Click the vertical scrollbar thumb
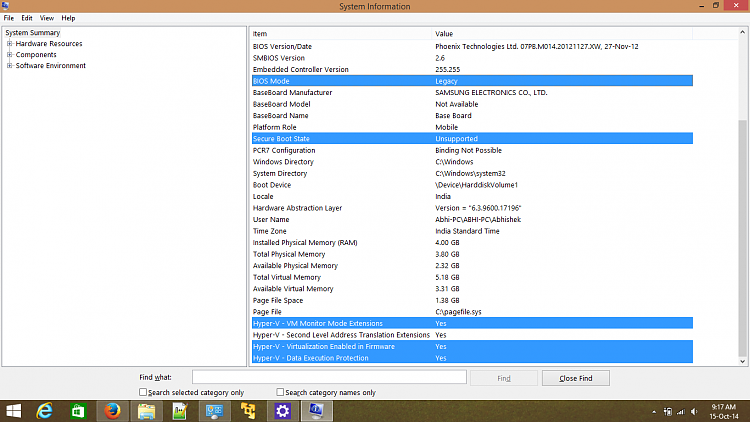The width and height of the screenshot is (750, 422). click(x=742, y=238)
